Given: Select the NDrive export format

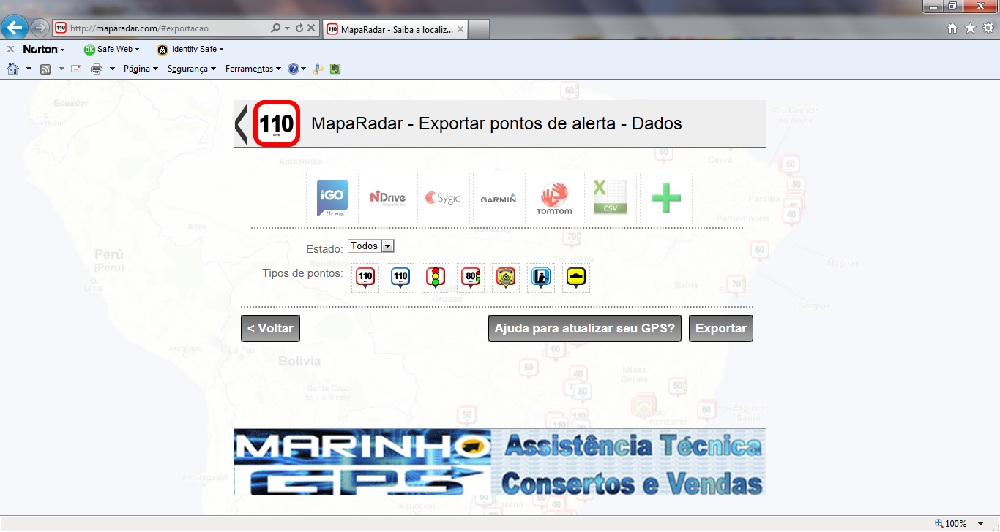Looking at the screenshot, I should (x=388, y=198).
